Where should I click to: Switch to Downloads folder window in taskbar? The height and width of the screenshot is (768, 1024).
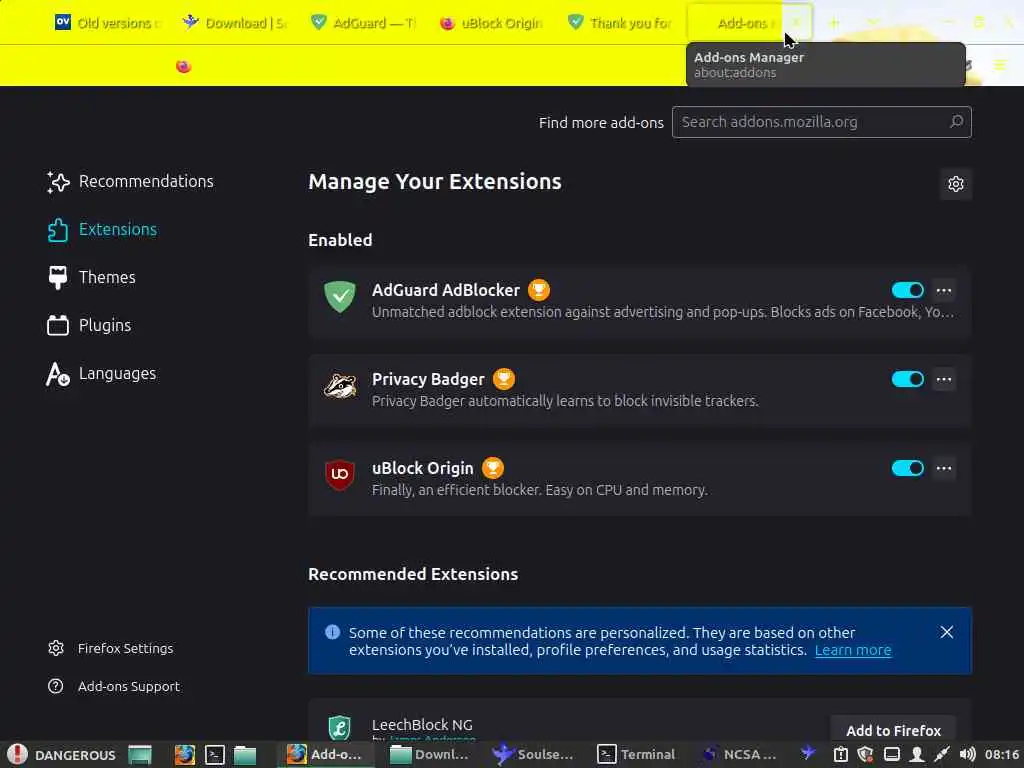[429, 754]
